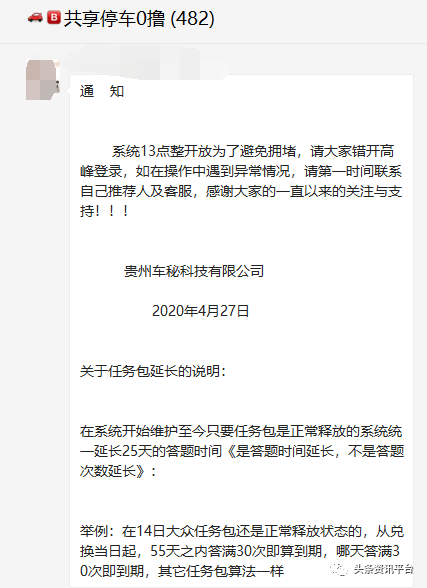Click the 头条资讯平台 watermark text
This screenshot has width=427, height=588.
point(383,569)
